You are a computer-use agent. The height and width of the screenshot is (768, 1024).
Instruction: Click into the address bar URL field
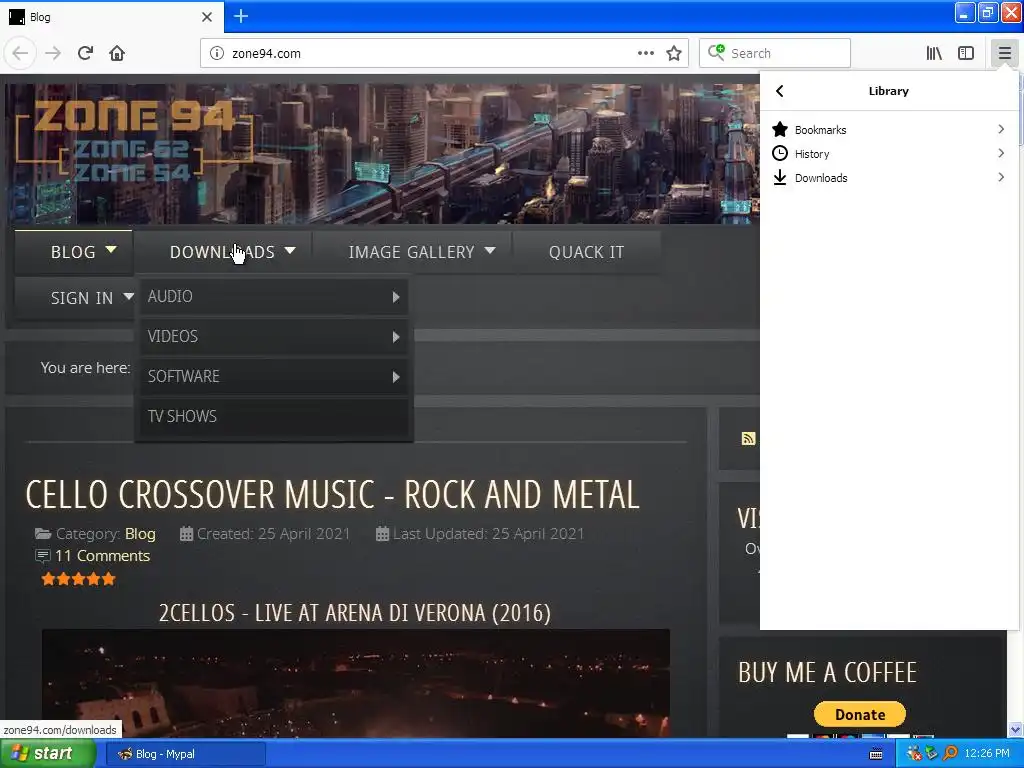(x=431, y=53)
